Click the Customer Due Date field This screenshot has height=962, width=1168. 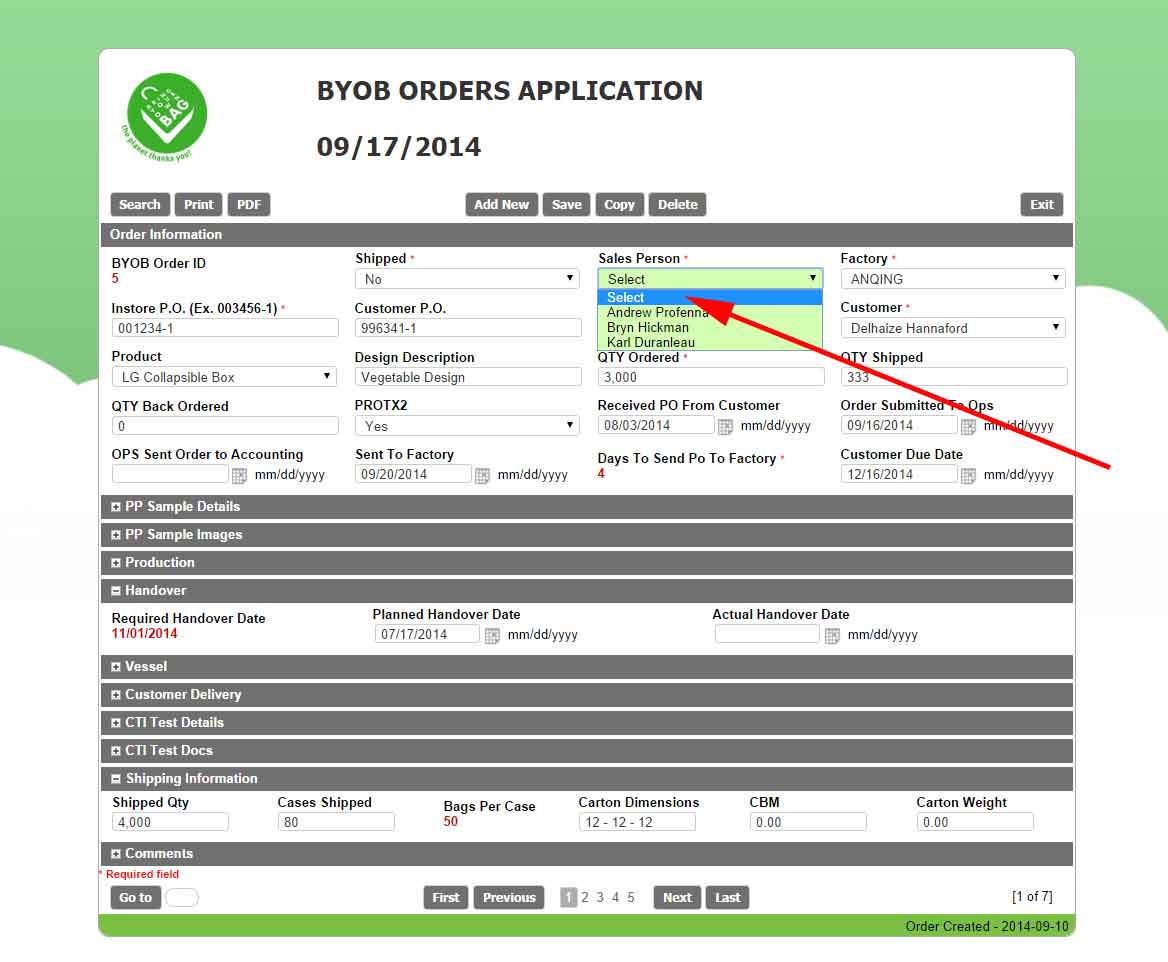[899, 475]
